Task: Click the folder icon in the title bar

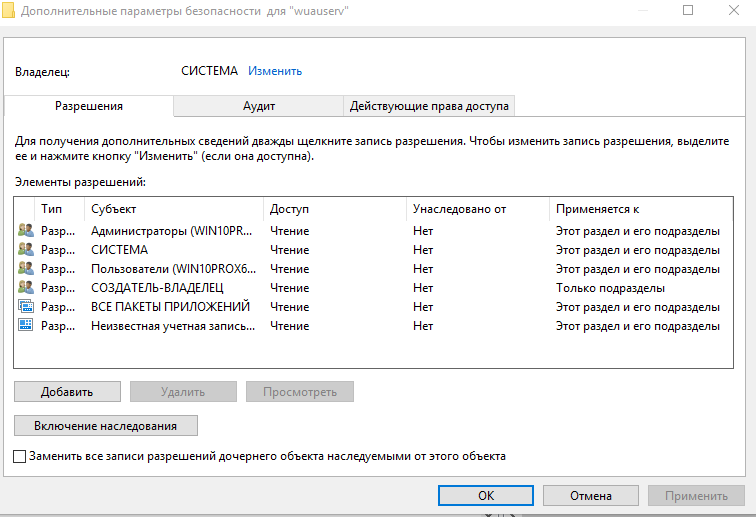Action: (8, 10)
